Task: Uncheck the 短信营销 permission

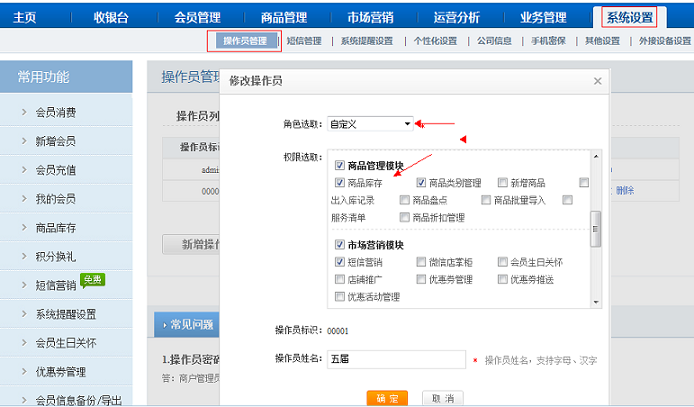Action: (340, 262)
